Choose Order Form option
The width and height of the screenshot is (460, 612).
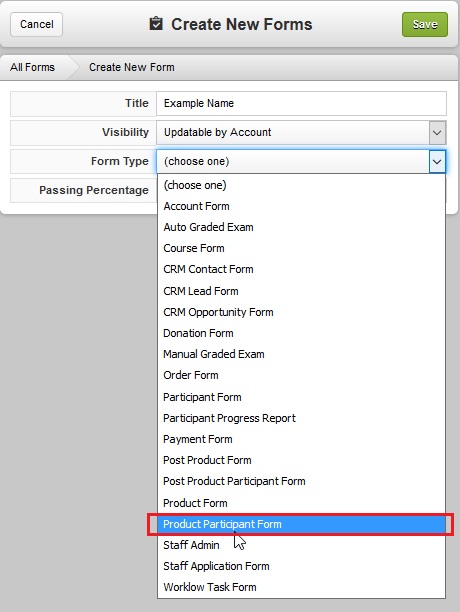301,375
